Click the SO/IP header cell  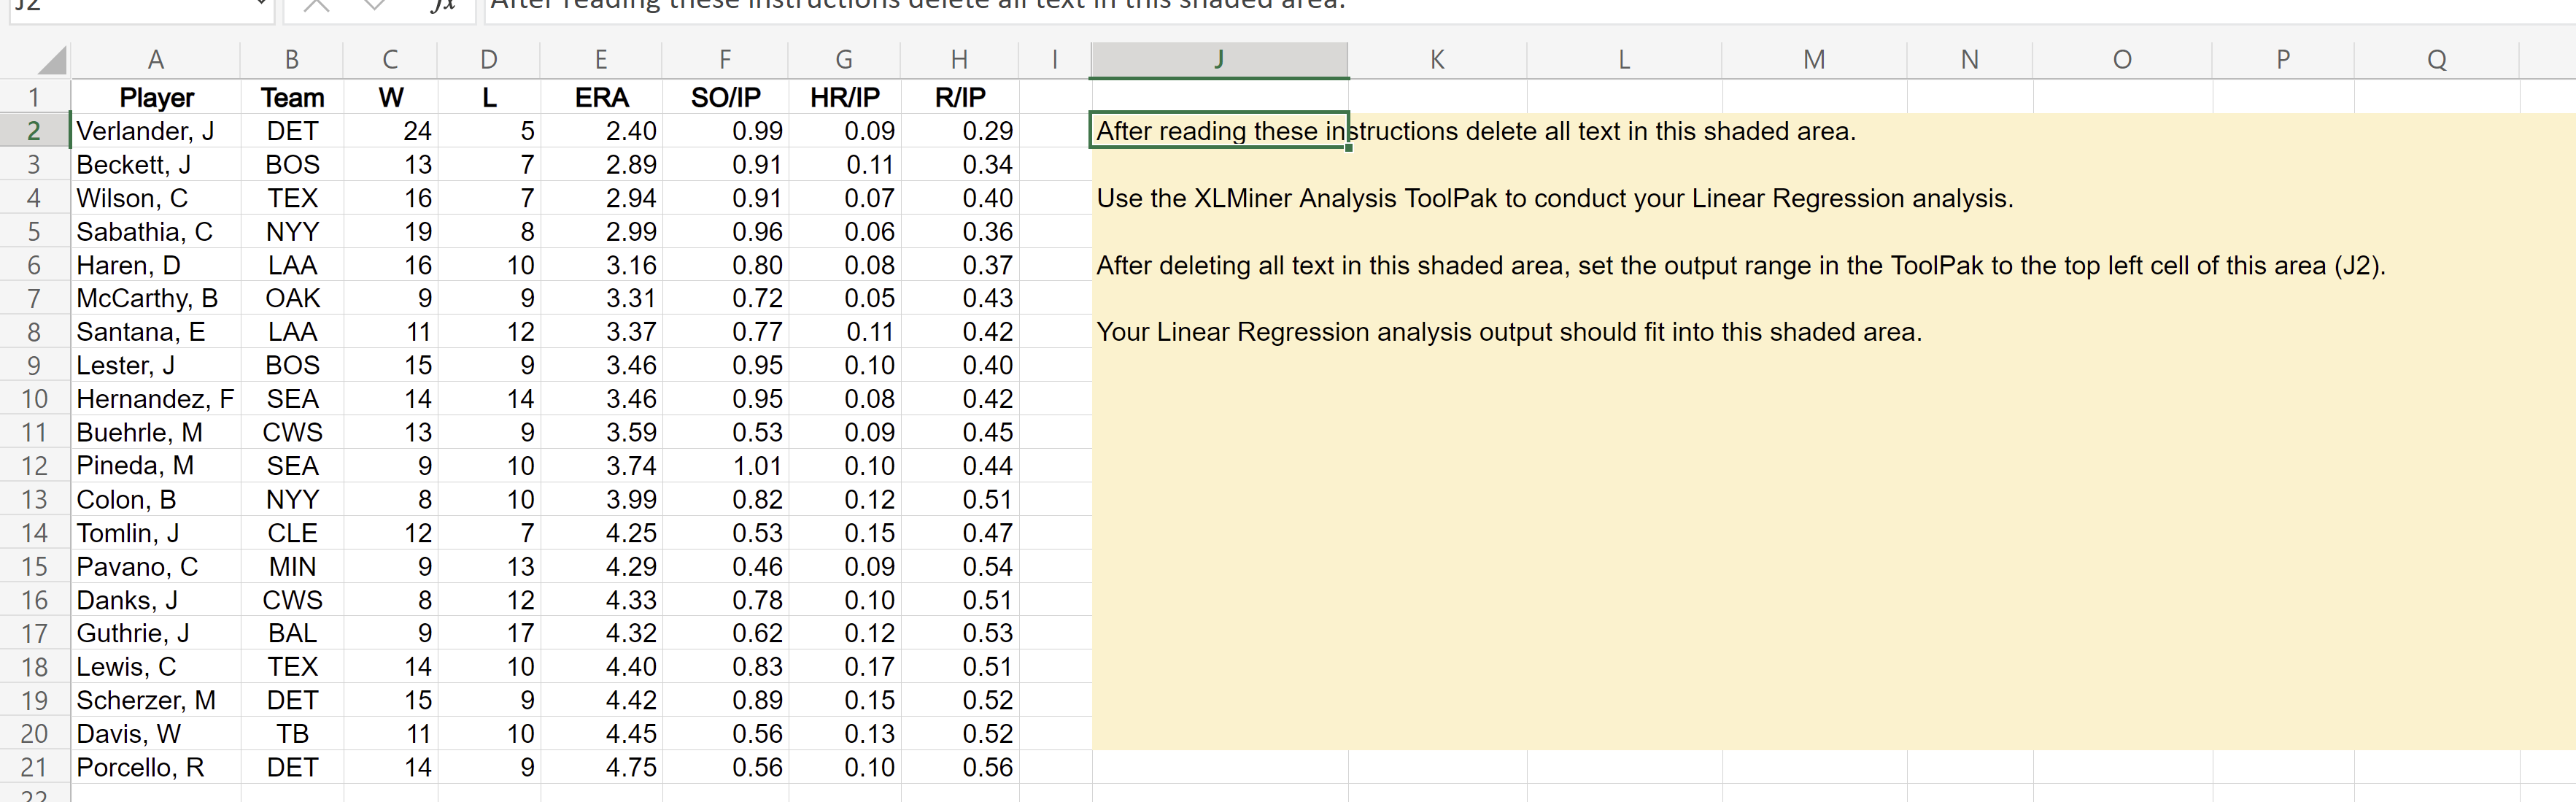(725, 98)
